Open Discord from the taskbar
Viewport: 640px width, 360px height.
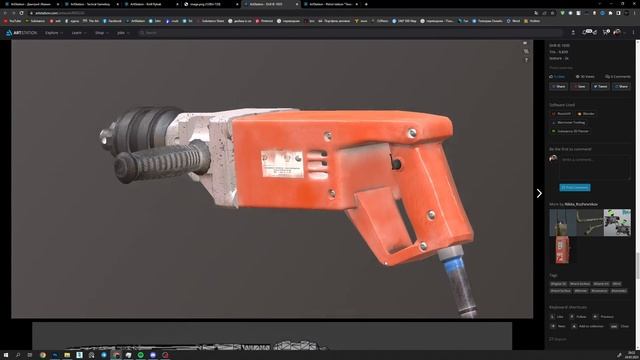pyautogui.click(x=153, y=355)
